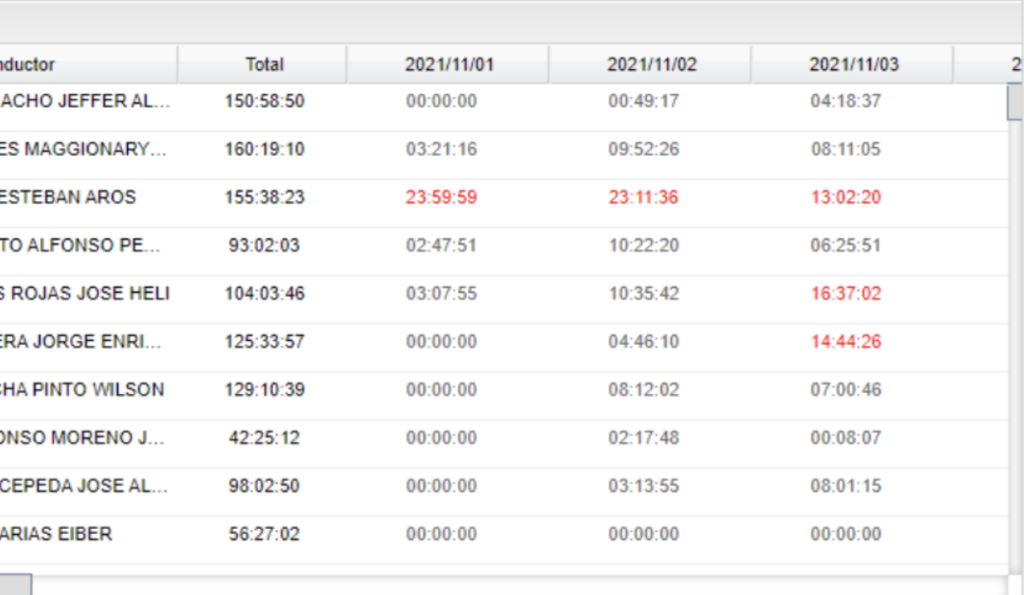Click total 160:19:10
Screen dimensions: 1024x595
(264, 150)
